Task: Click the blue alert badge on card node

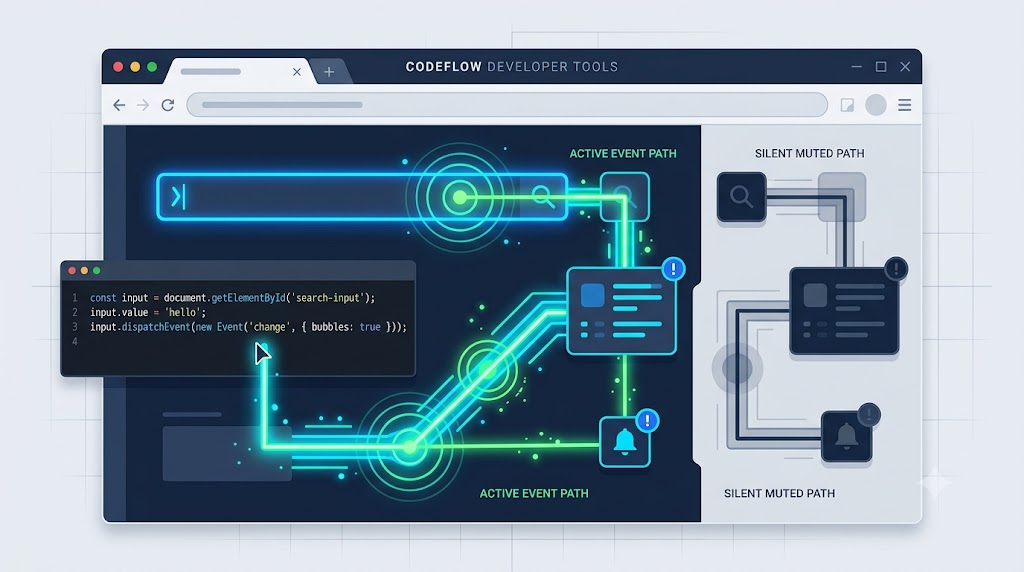Action: pyautogui.click(x=673, y=268)
